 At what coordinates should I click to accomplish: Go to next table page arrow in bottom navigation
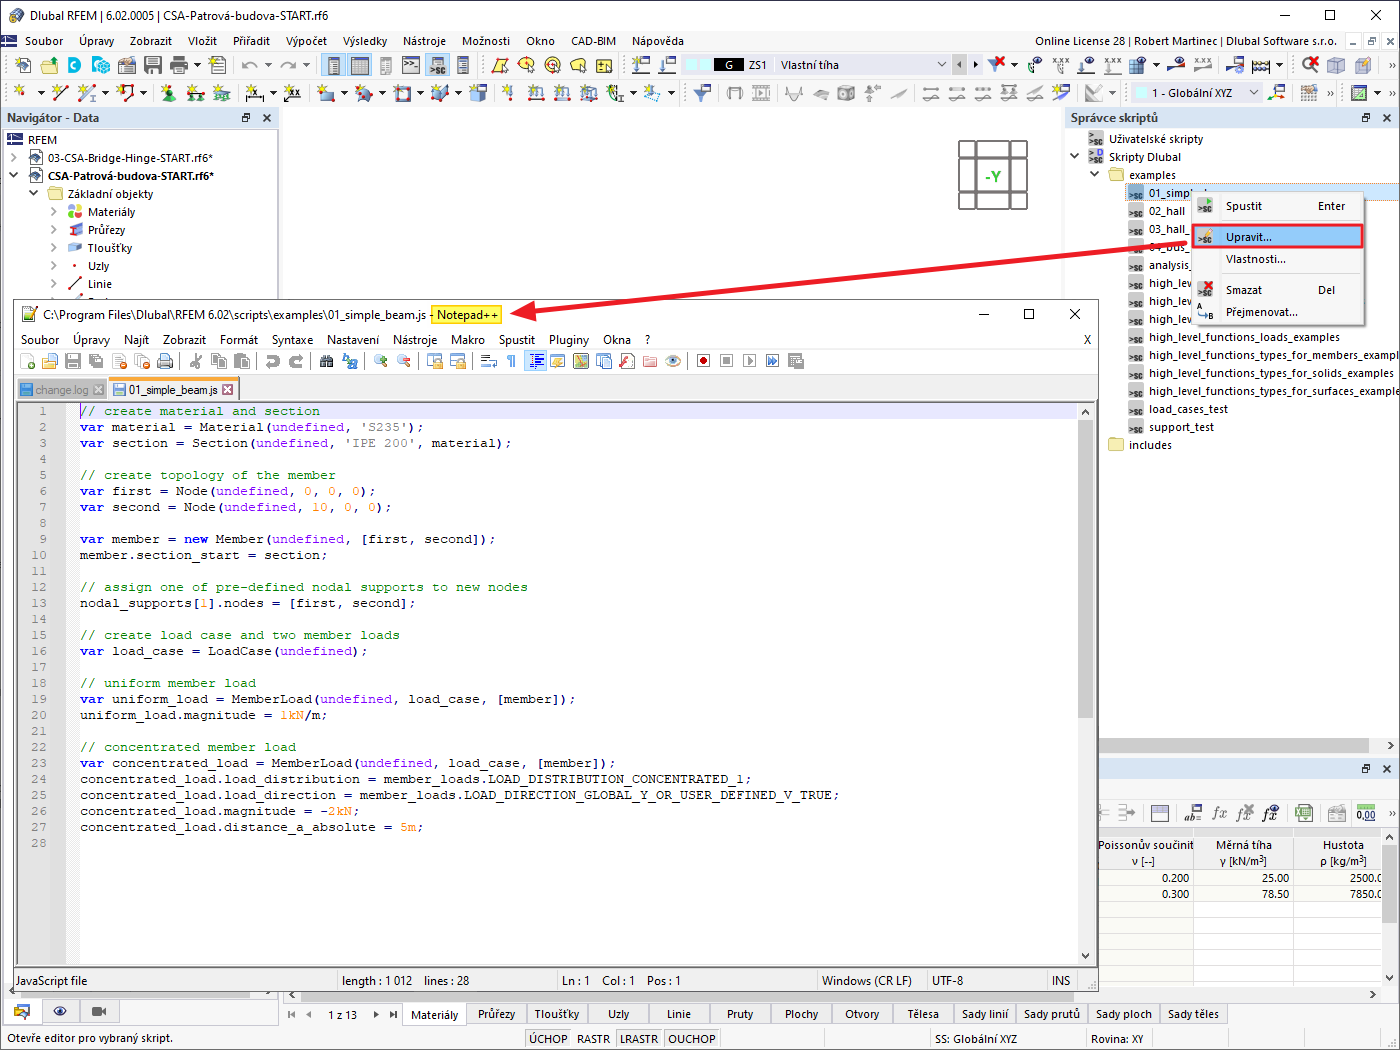376,1014
